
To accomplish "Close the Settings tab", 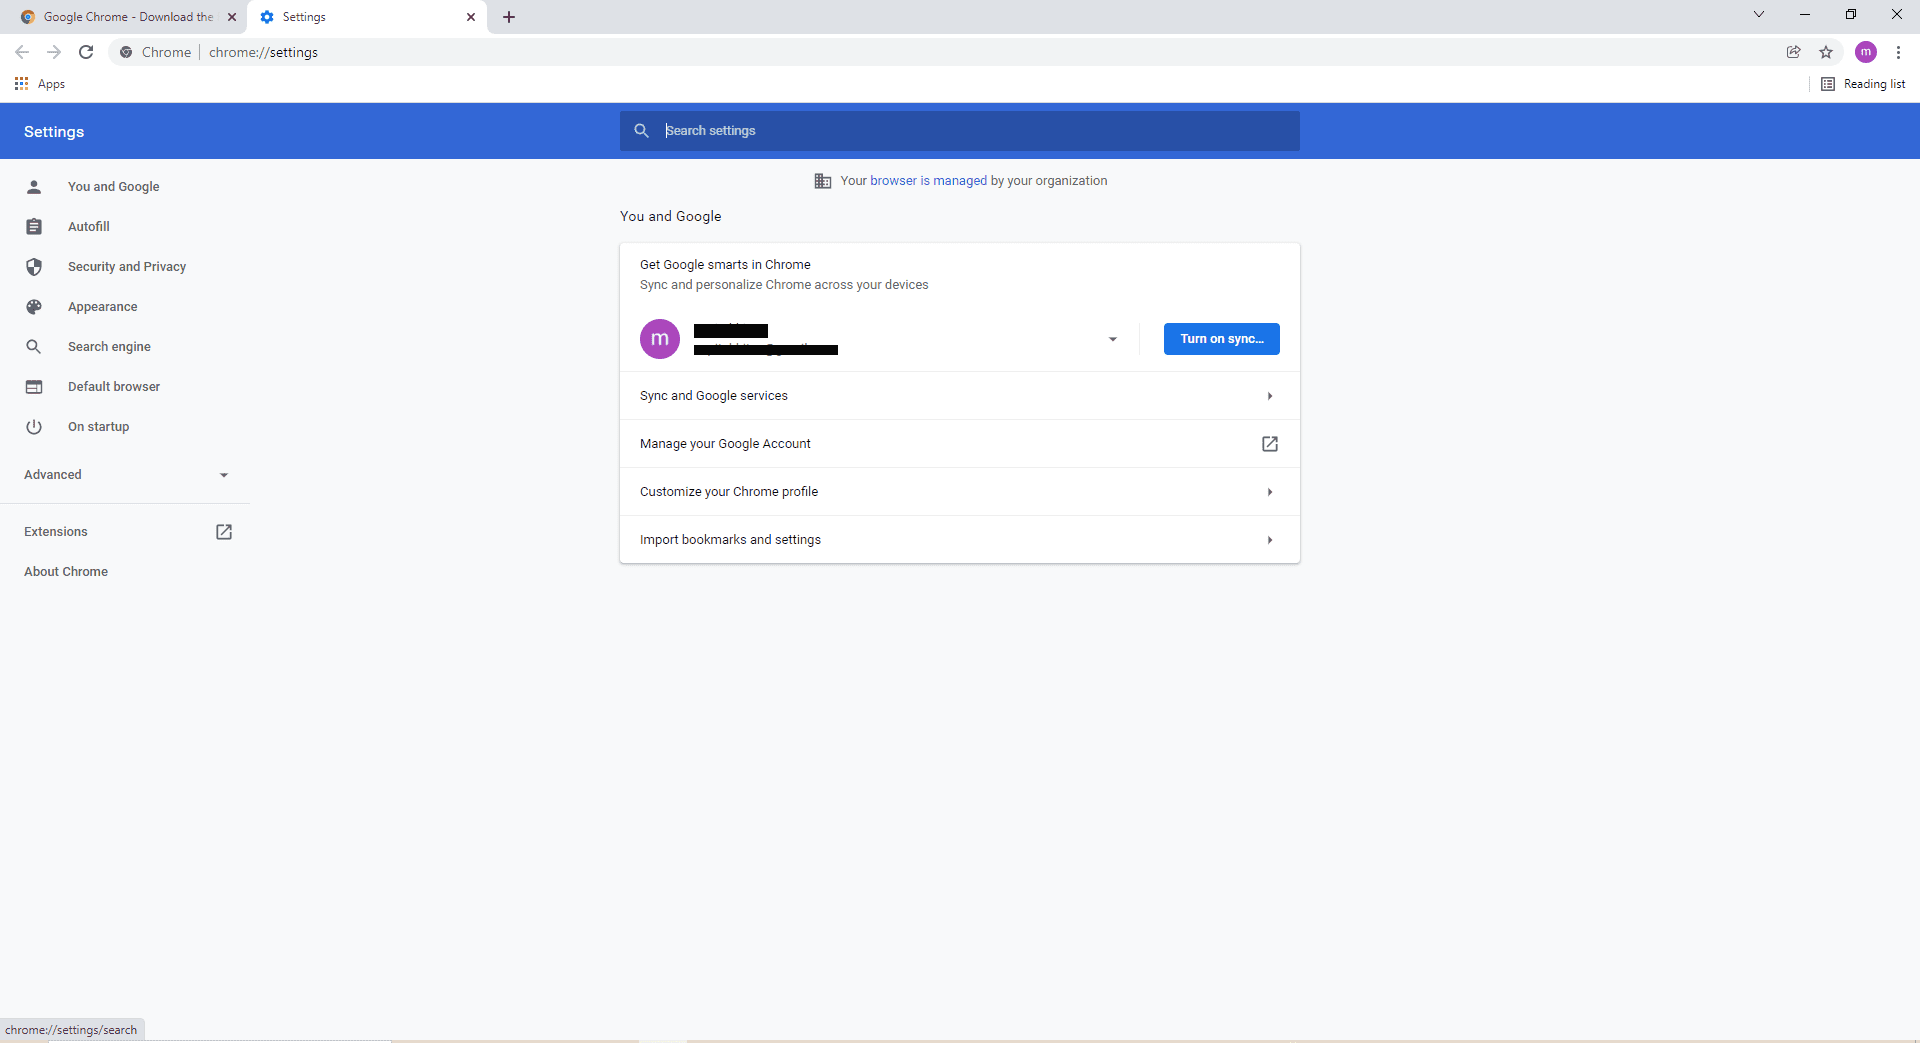I will [x=471, y=17].
